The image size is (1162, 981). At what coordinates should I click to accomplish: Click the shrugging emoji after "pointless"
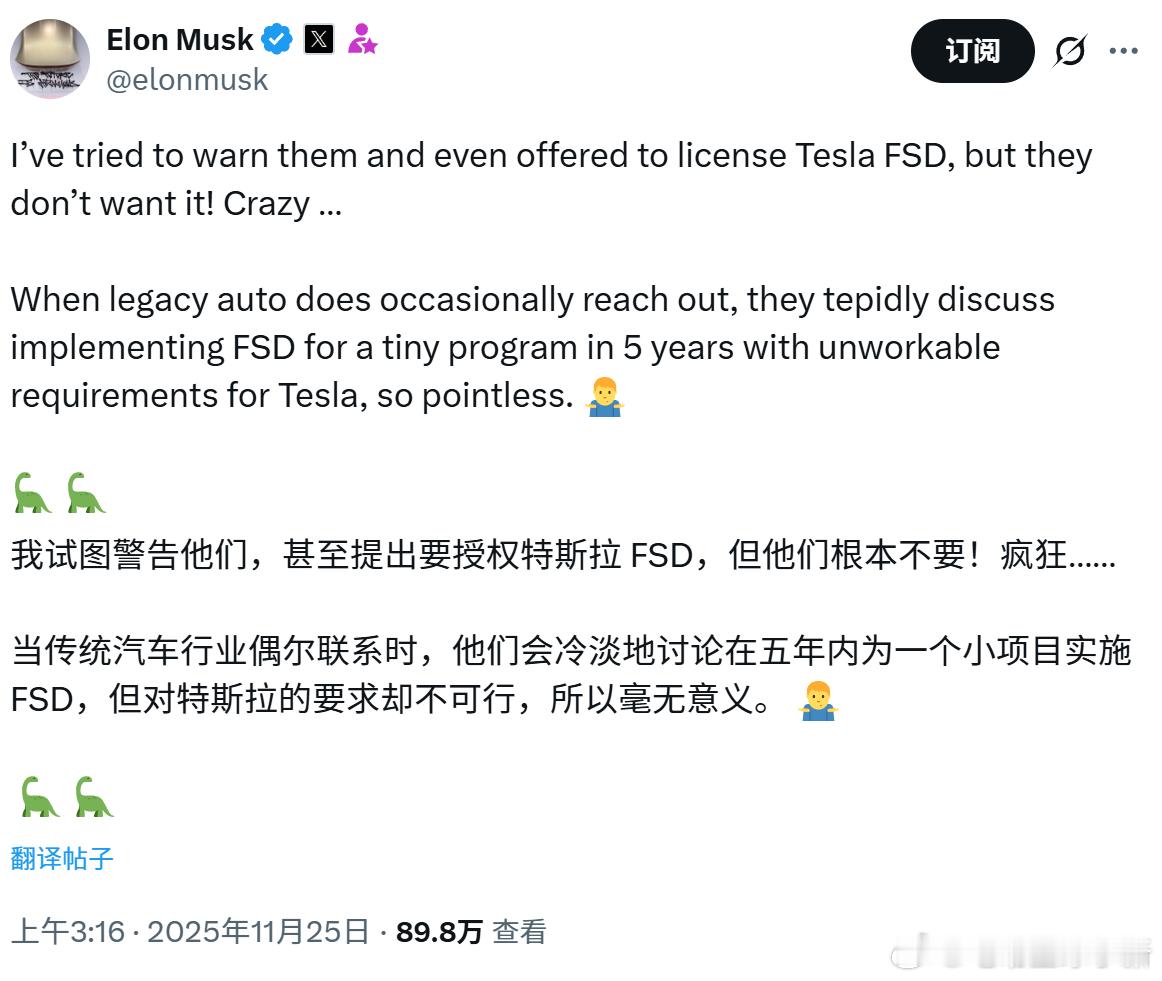(x=605, y=397)
